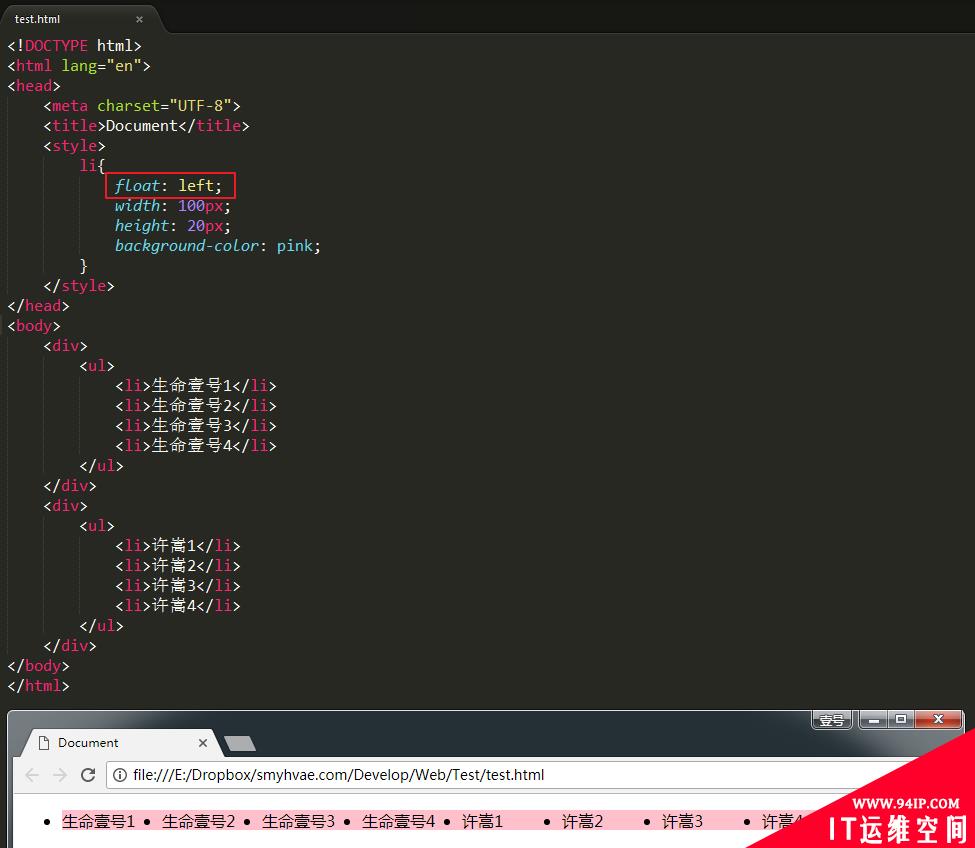Click the <li>许嵩3</li> code line

click(x=178, y=585)
